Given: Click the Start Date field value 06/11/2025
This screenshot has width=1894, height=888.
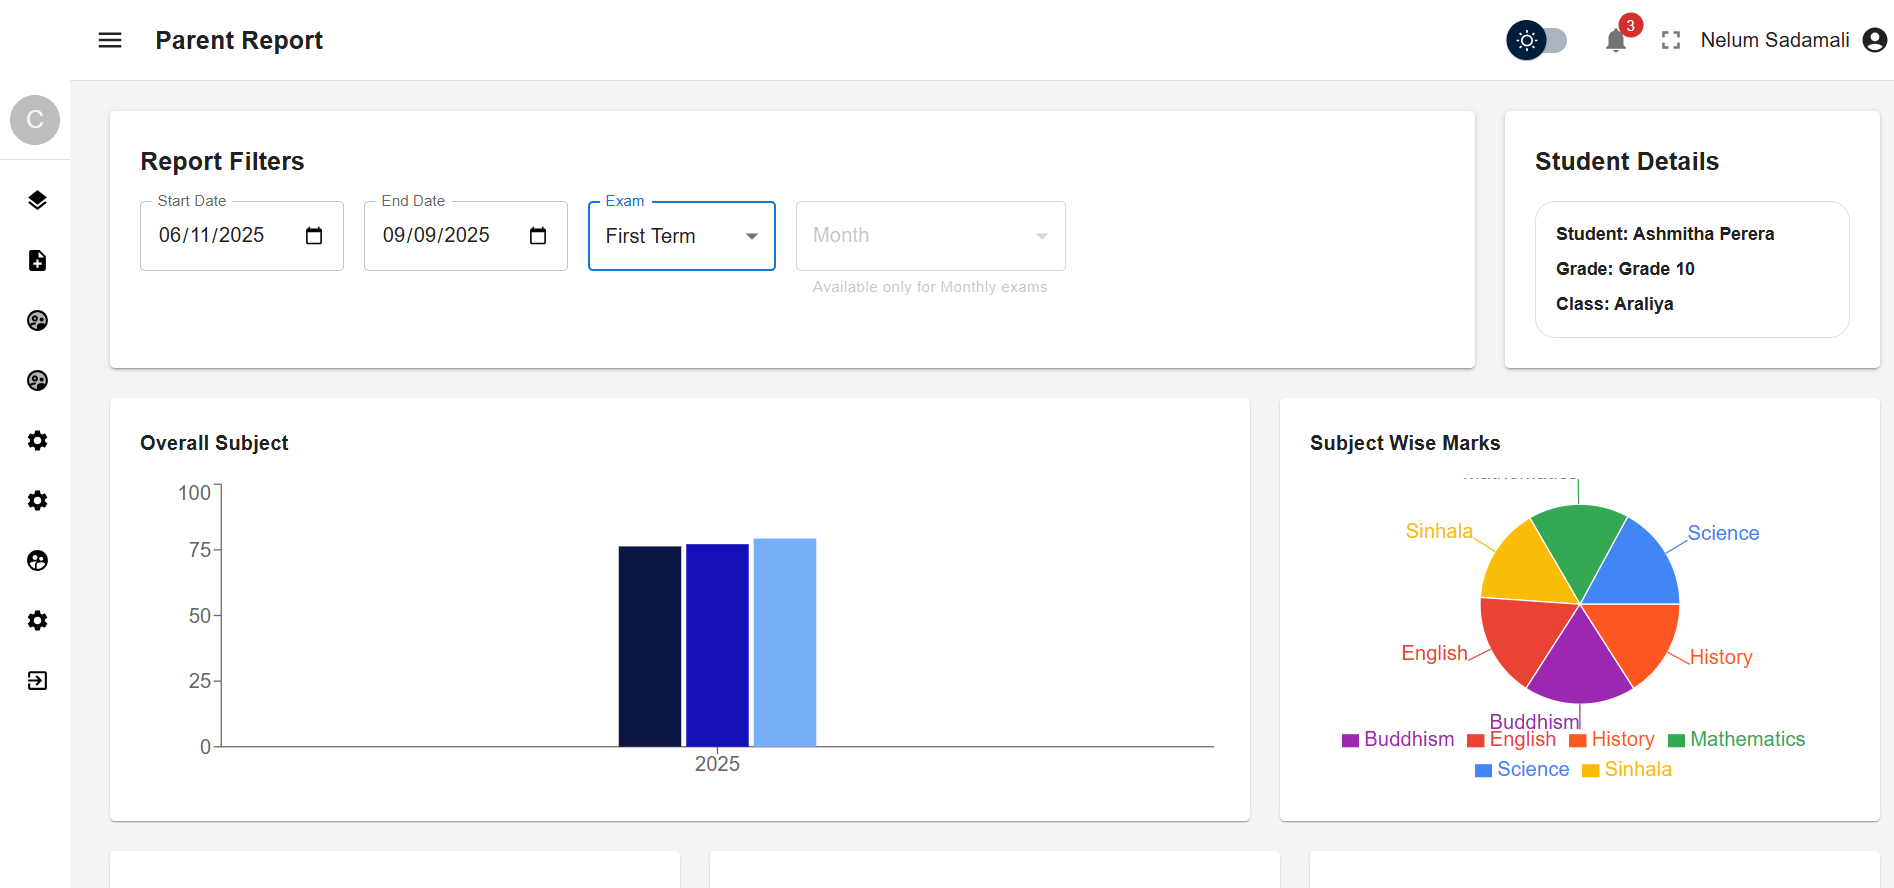Looking at the screenshot, I should (212, 236).
